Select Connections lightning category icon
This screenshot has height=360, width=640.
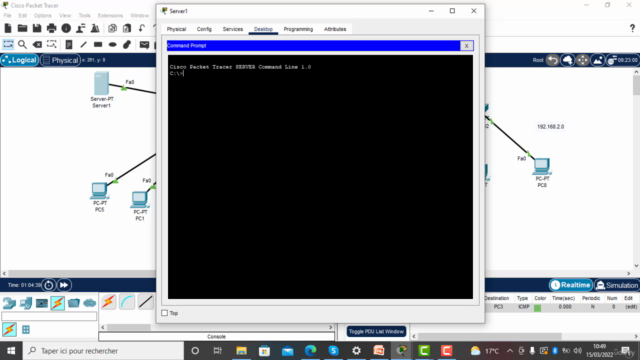click(58, 303)
